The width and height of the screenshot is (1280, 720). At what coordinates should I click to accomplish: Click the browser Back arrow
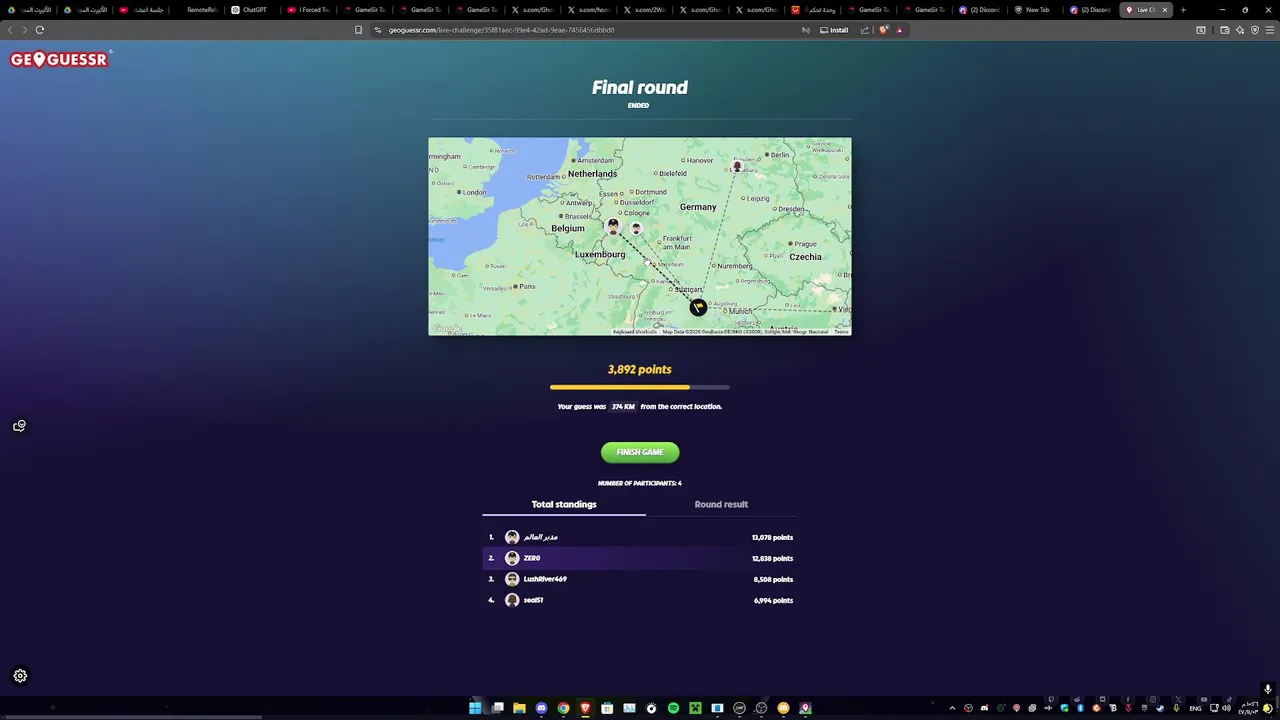pos(10,30)
